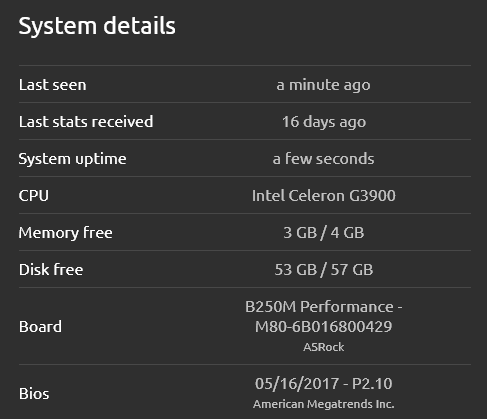Click the B250M Performance board name
487x419 pixels.
pos(319,307)
